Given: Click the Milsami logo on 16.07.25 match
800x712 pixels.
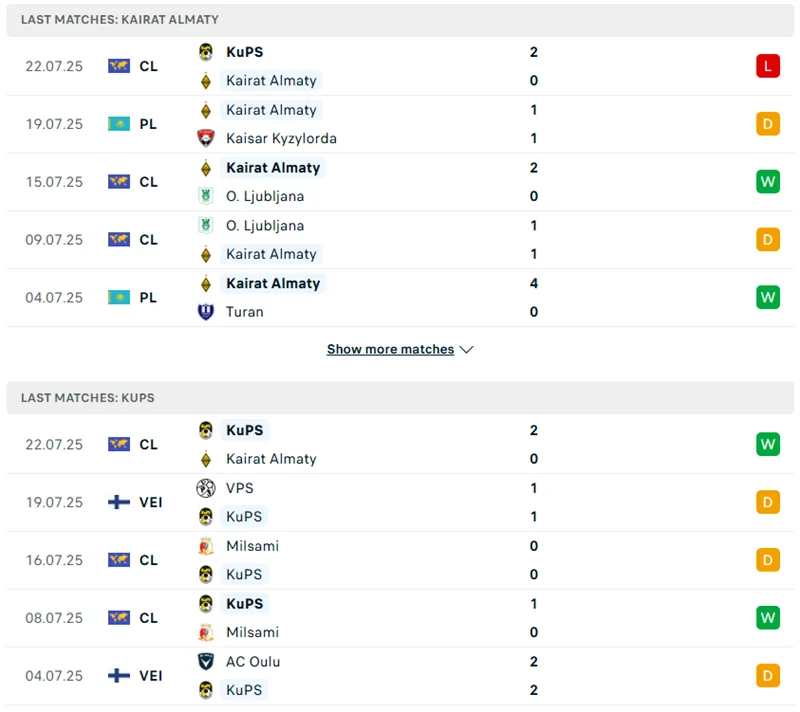Looking at the screenshot, I should [x=206, y=546].
